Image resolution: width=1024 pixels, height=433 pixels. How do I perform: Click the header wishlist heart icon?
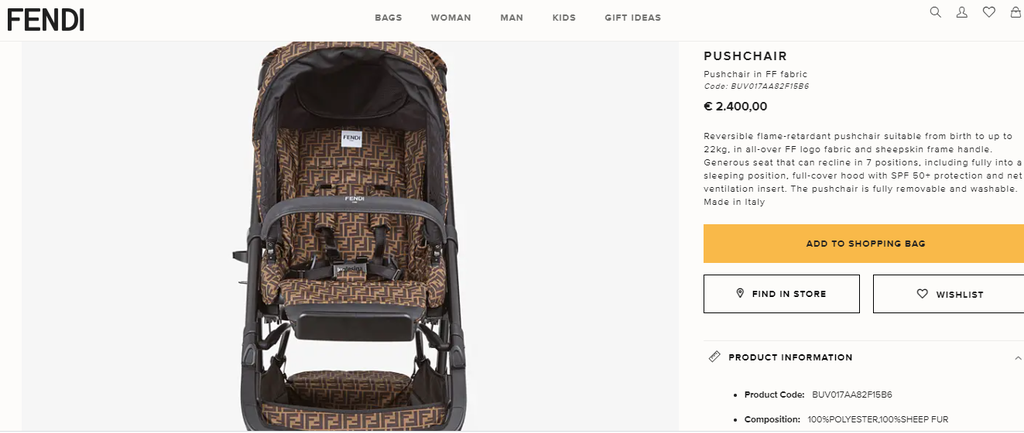pyautogui.click(x=989, y=12)
